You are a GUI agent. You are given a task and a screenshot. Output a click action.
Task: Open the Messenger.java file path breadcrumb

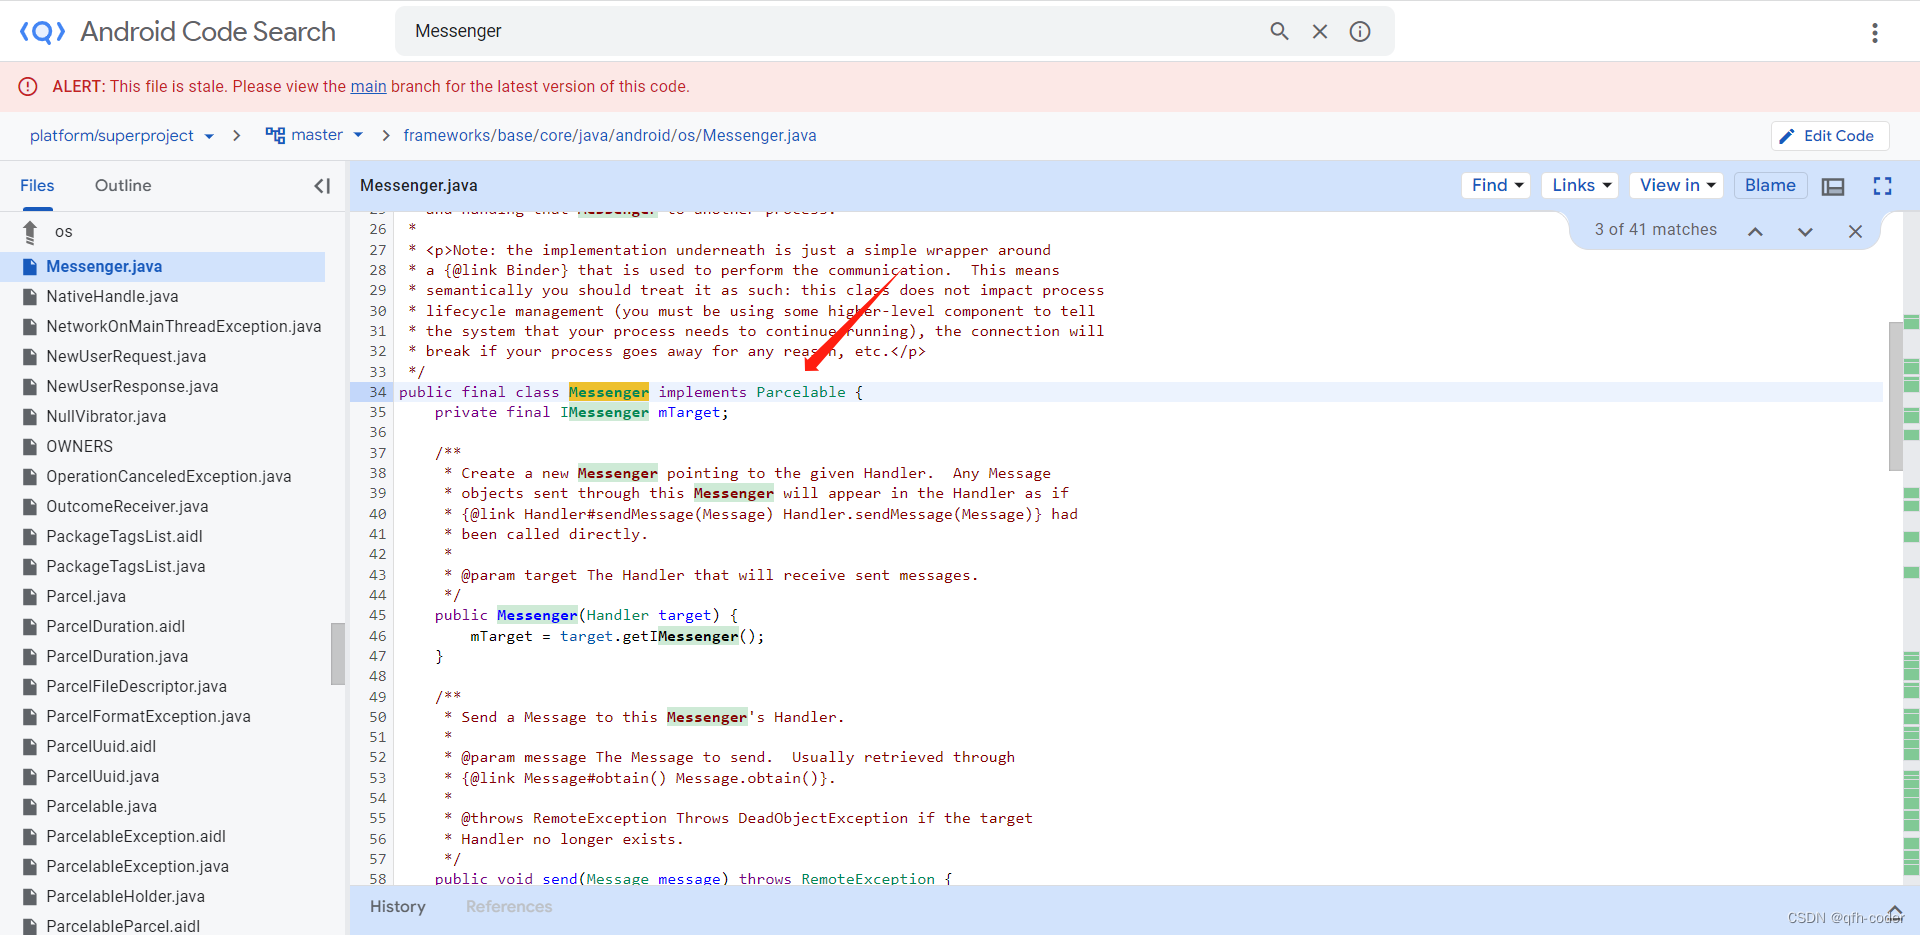tap(610, 136)
